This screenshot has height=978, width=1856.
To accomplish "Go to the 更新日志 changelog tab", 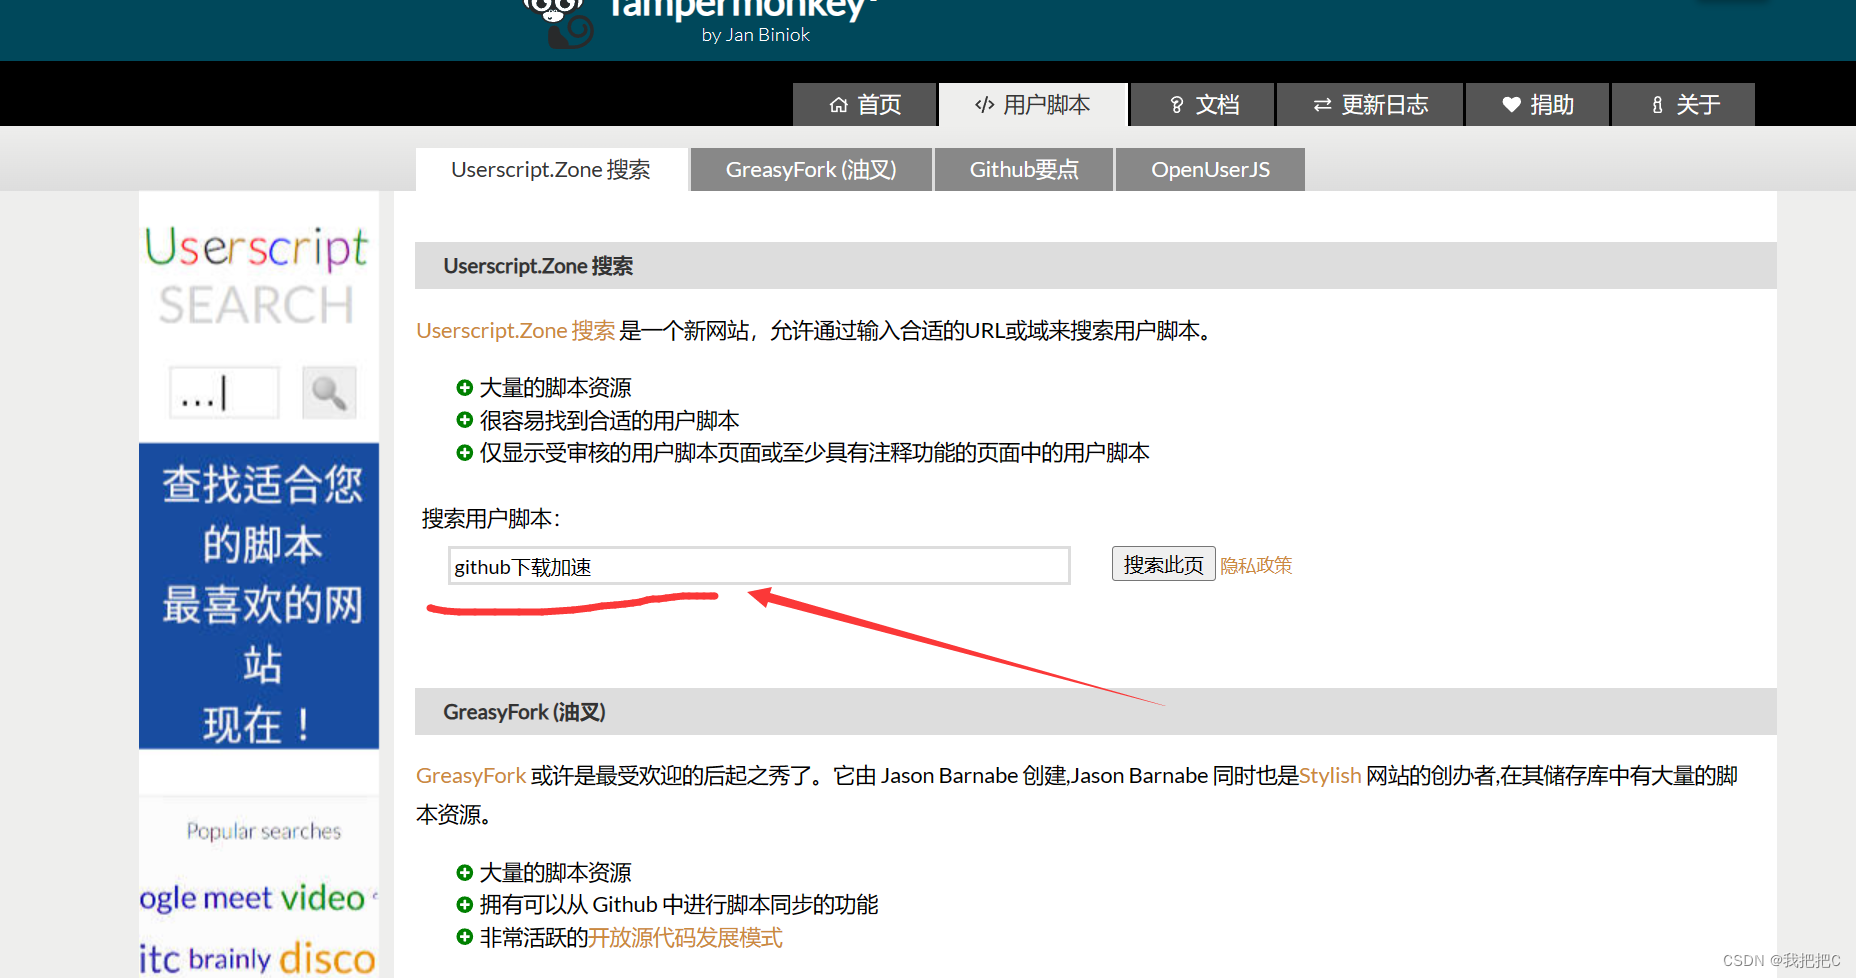I will [x=1370, y=104].
